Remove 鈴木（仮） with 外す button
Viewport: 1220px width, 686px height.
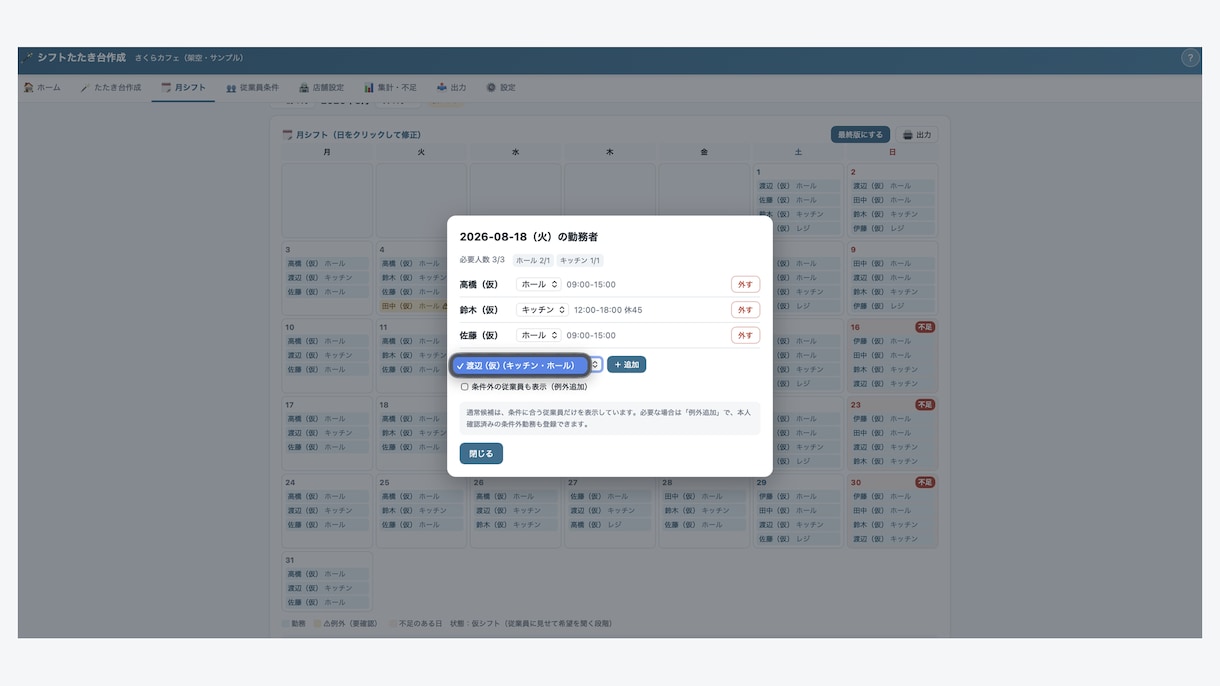tap(745, 310)
